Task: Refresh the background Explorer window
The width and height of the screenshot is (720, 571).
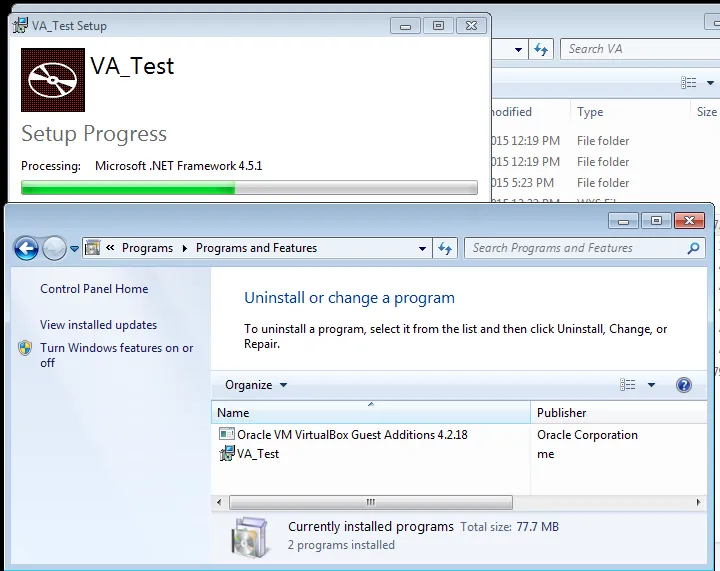Action: (x=541, y=49)
